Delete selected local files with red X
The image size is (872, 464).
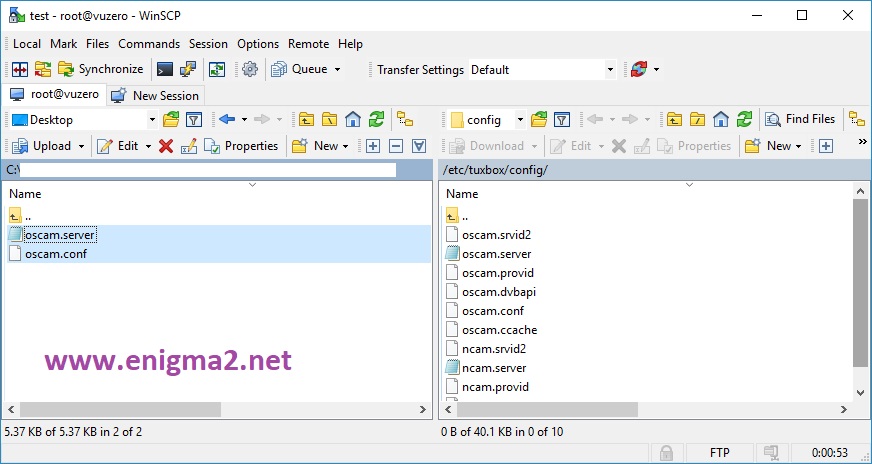coord(166,146)
